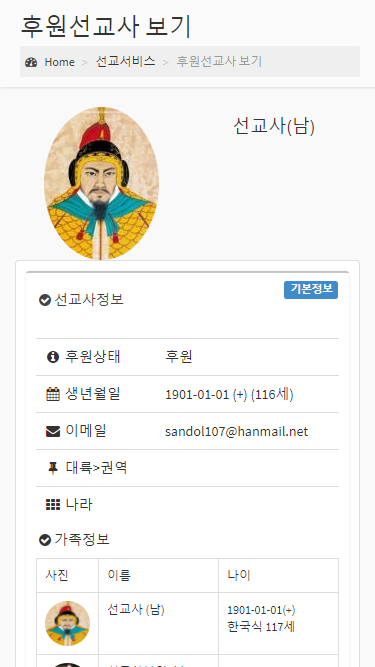This screenshot has width=375, height=667.
Task: Select the 후원선교사 보기 breadcrumb item
Action: click(219, 62)
